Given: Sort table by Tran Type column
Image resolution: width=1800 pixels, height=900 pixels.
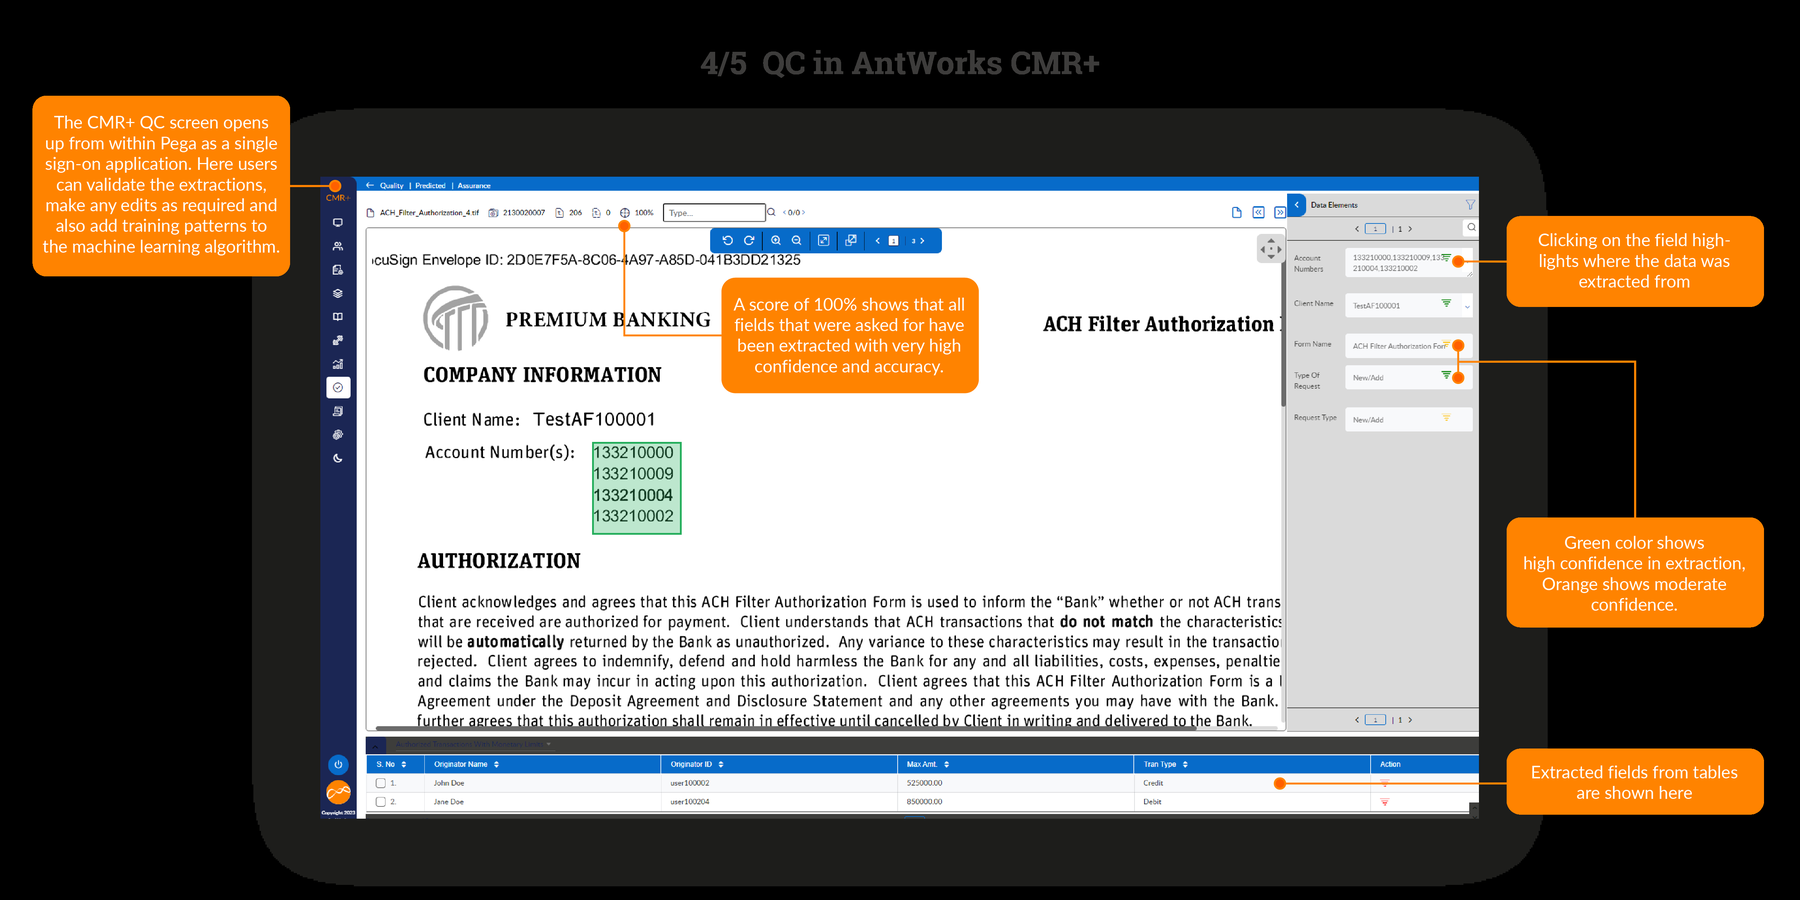Looking at the screenshot, I should (x=1185, y=764).
